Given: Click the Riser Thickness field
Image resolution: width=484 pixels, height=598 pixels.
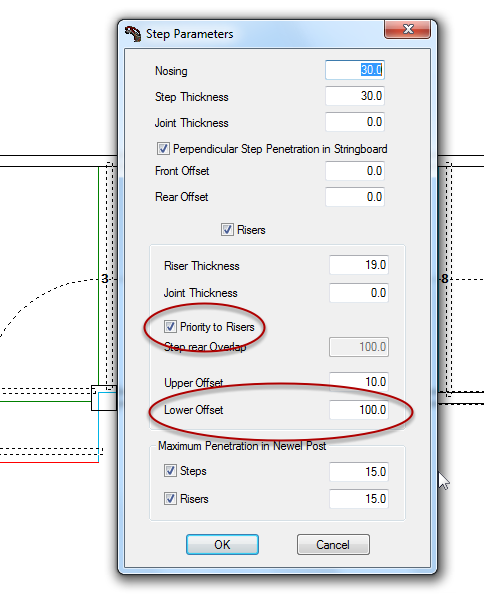Looking at the screenshot, I should tap(359, 265).
